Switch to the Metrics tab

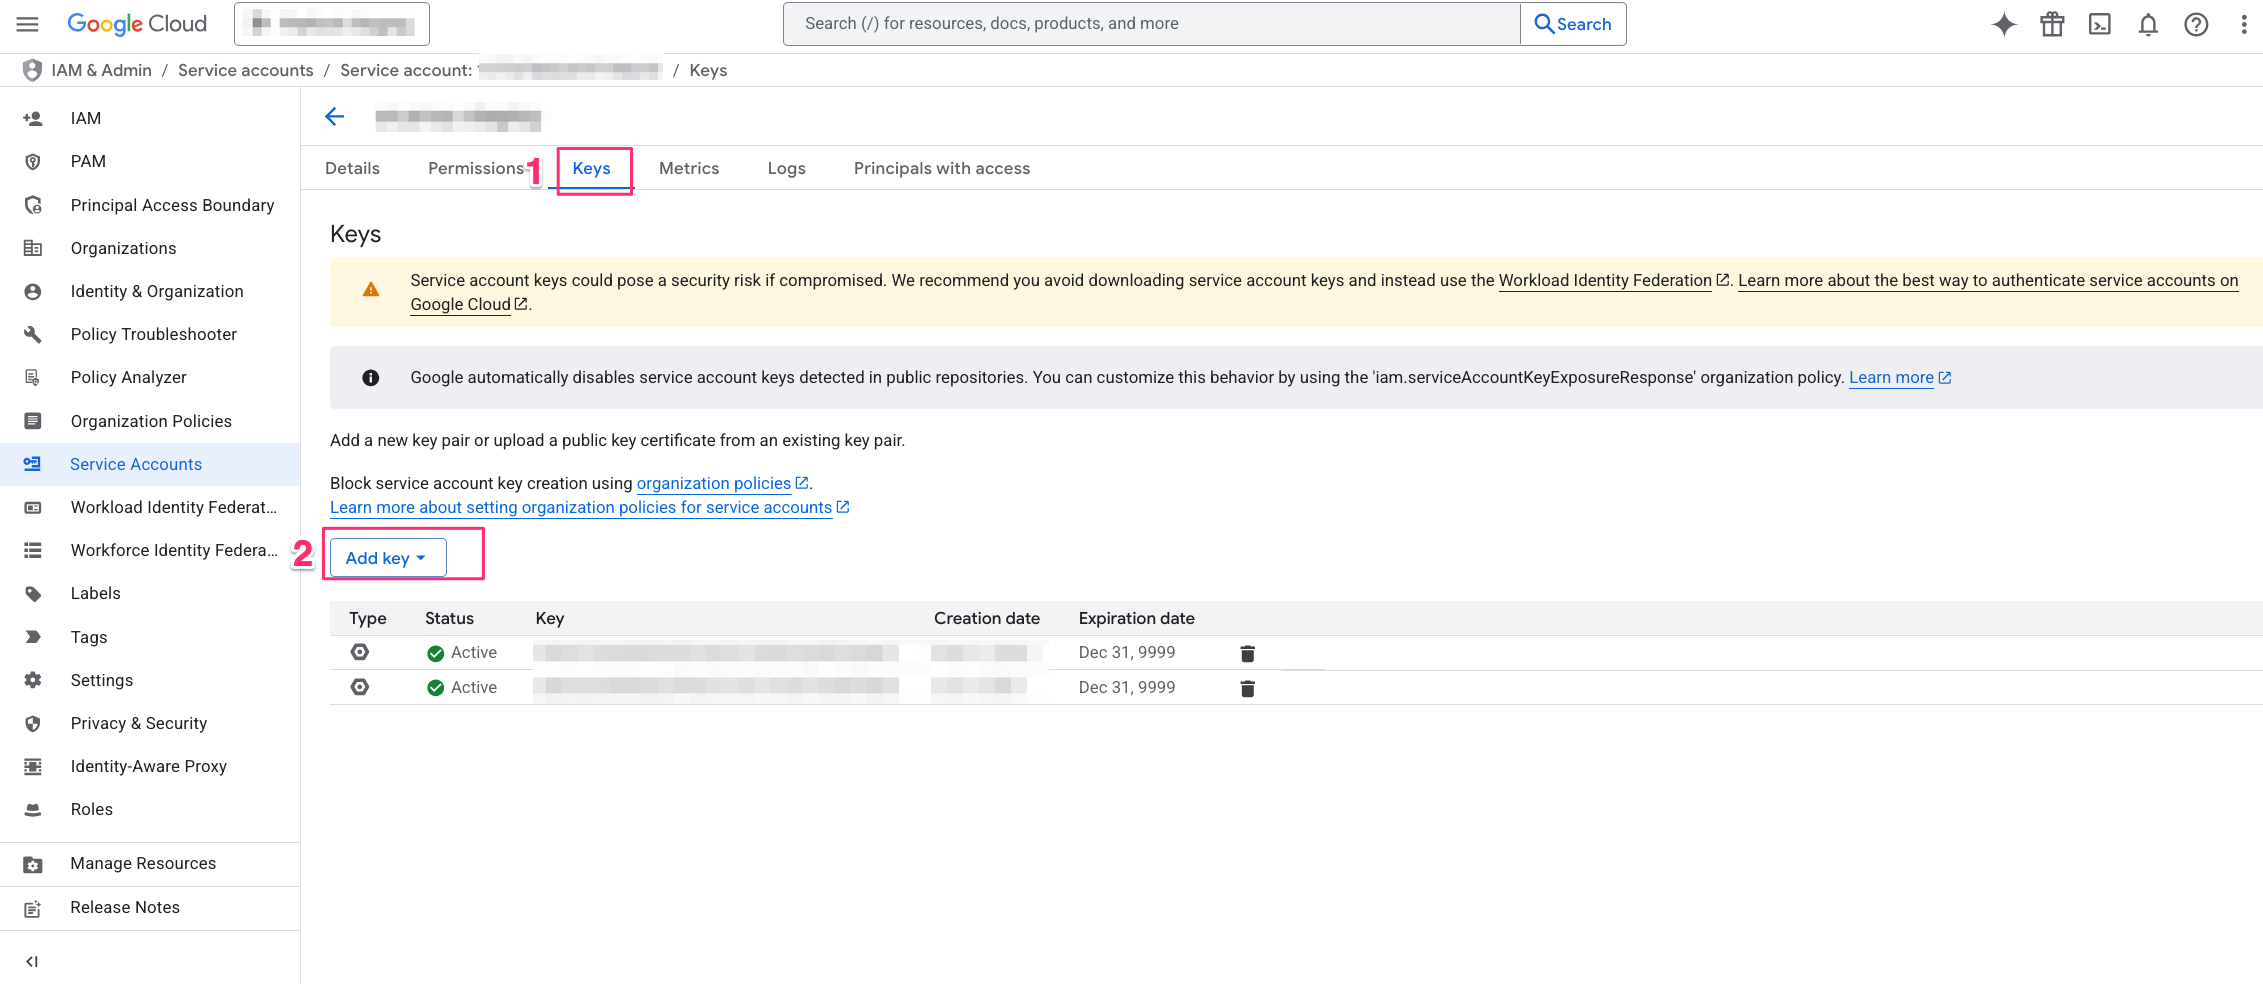689,168
